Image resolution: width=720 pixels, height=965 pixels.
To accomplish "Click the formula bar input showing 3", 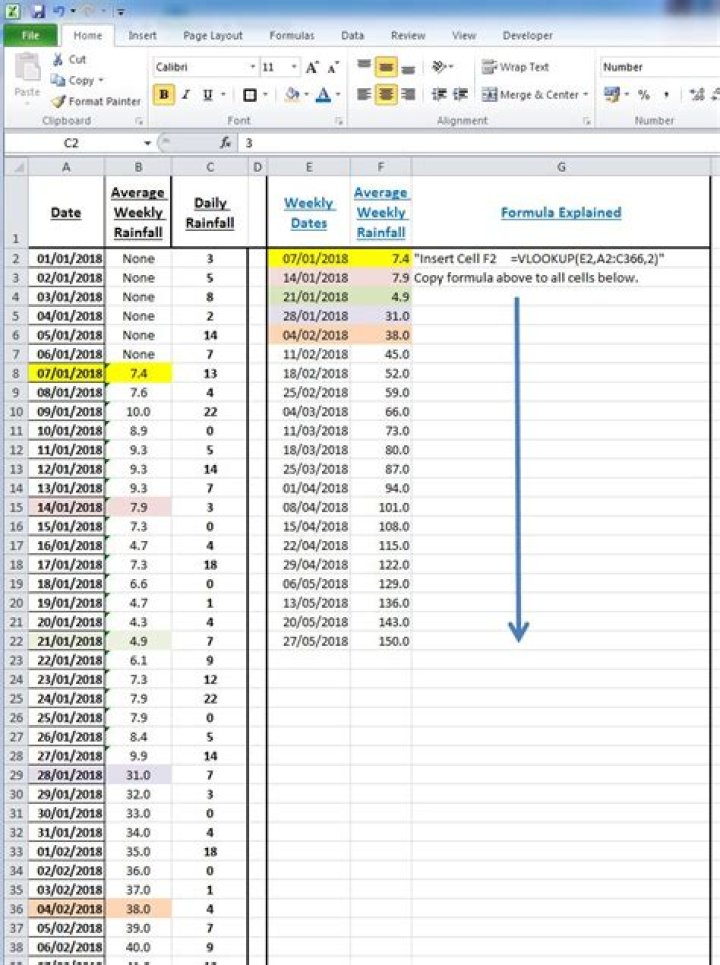I will pos(479,143).
